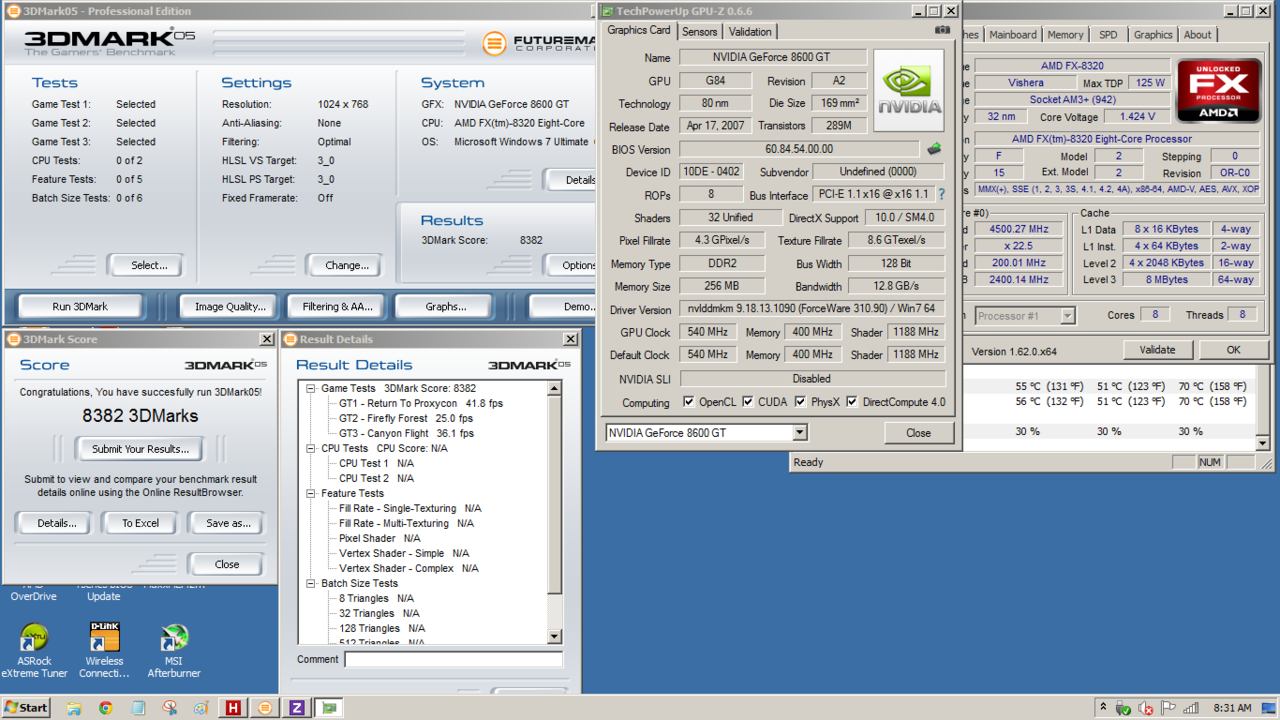Click the Image Quality button
The image size is (1280, 720).
click(x=230, y=306)
